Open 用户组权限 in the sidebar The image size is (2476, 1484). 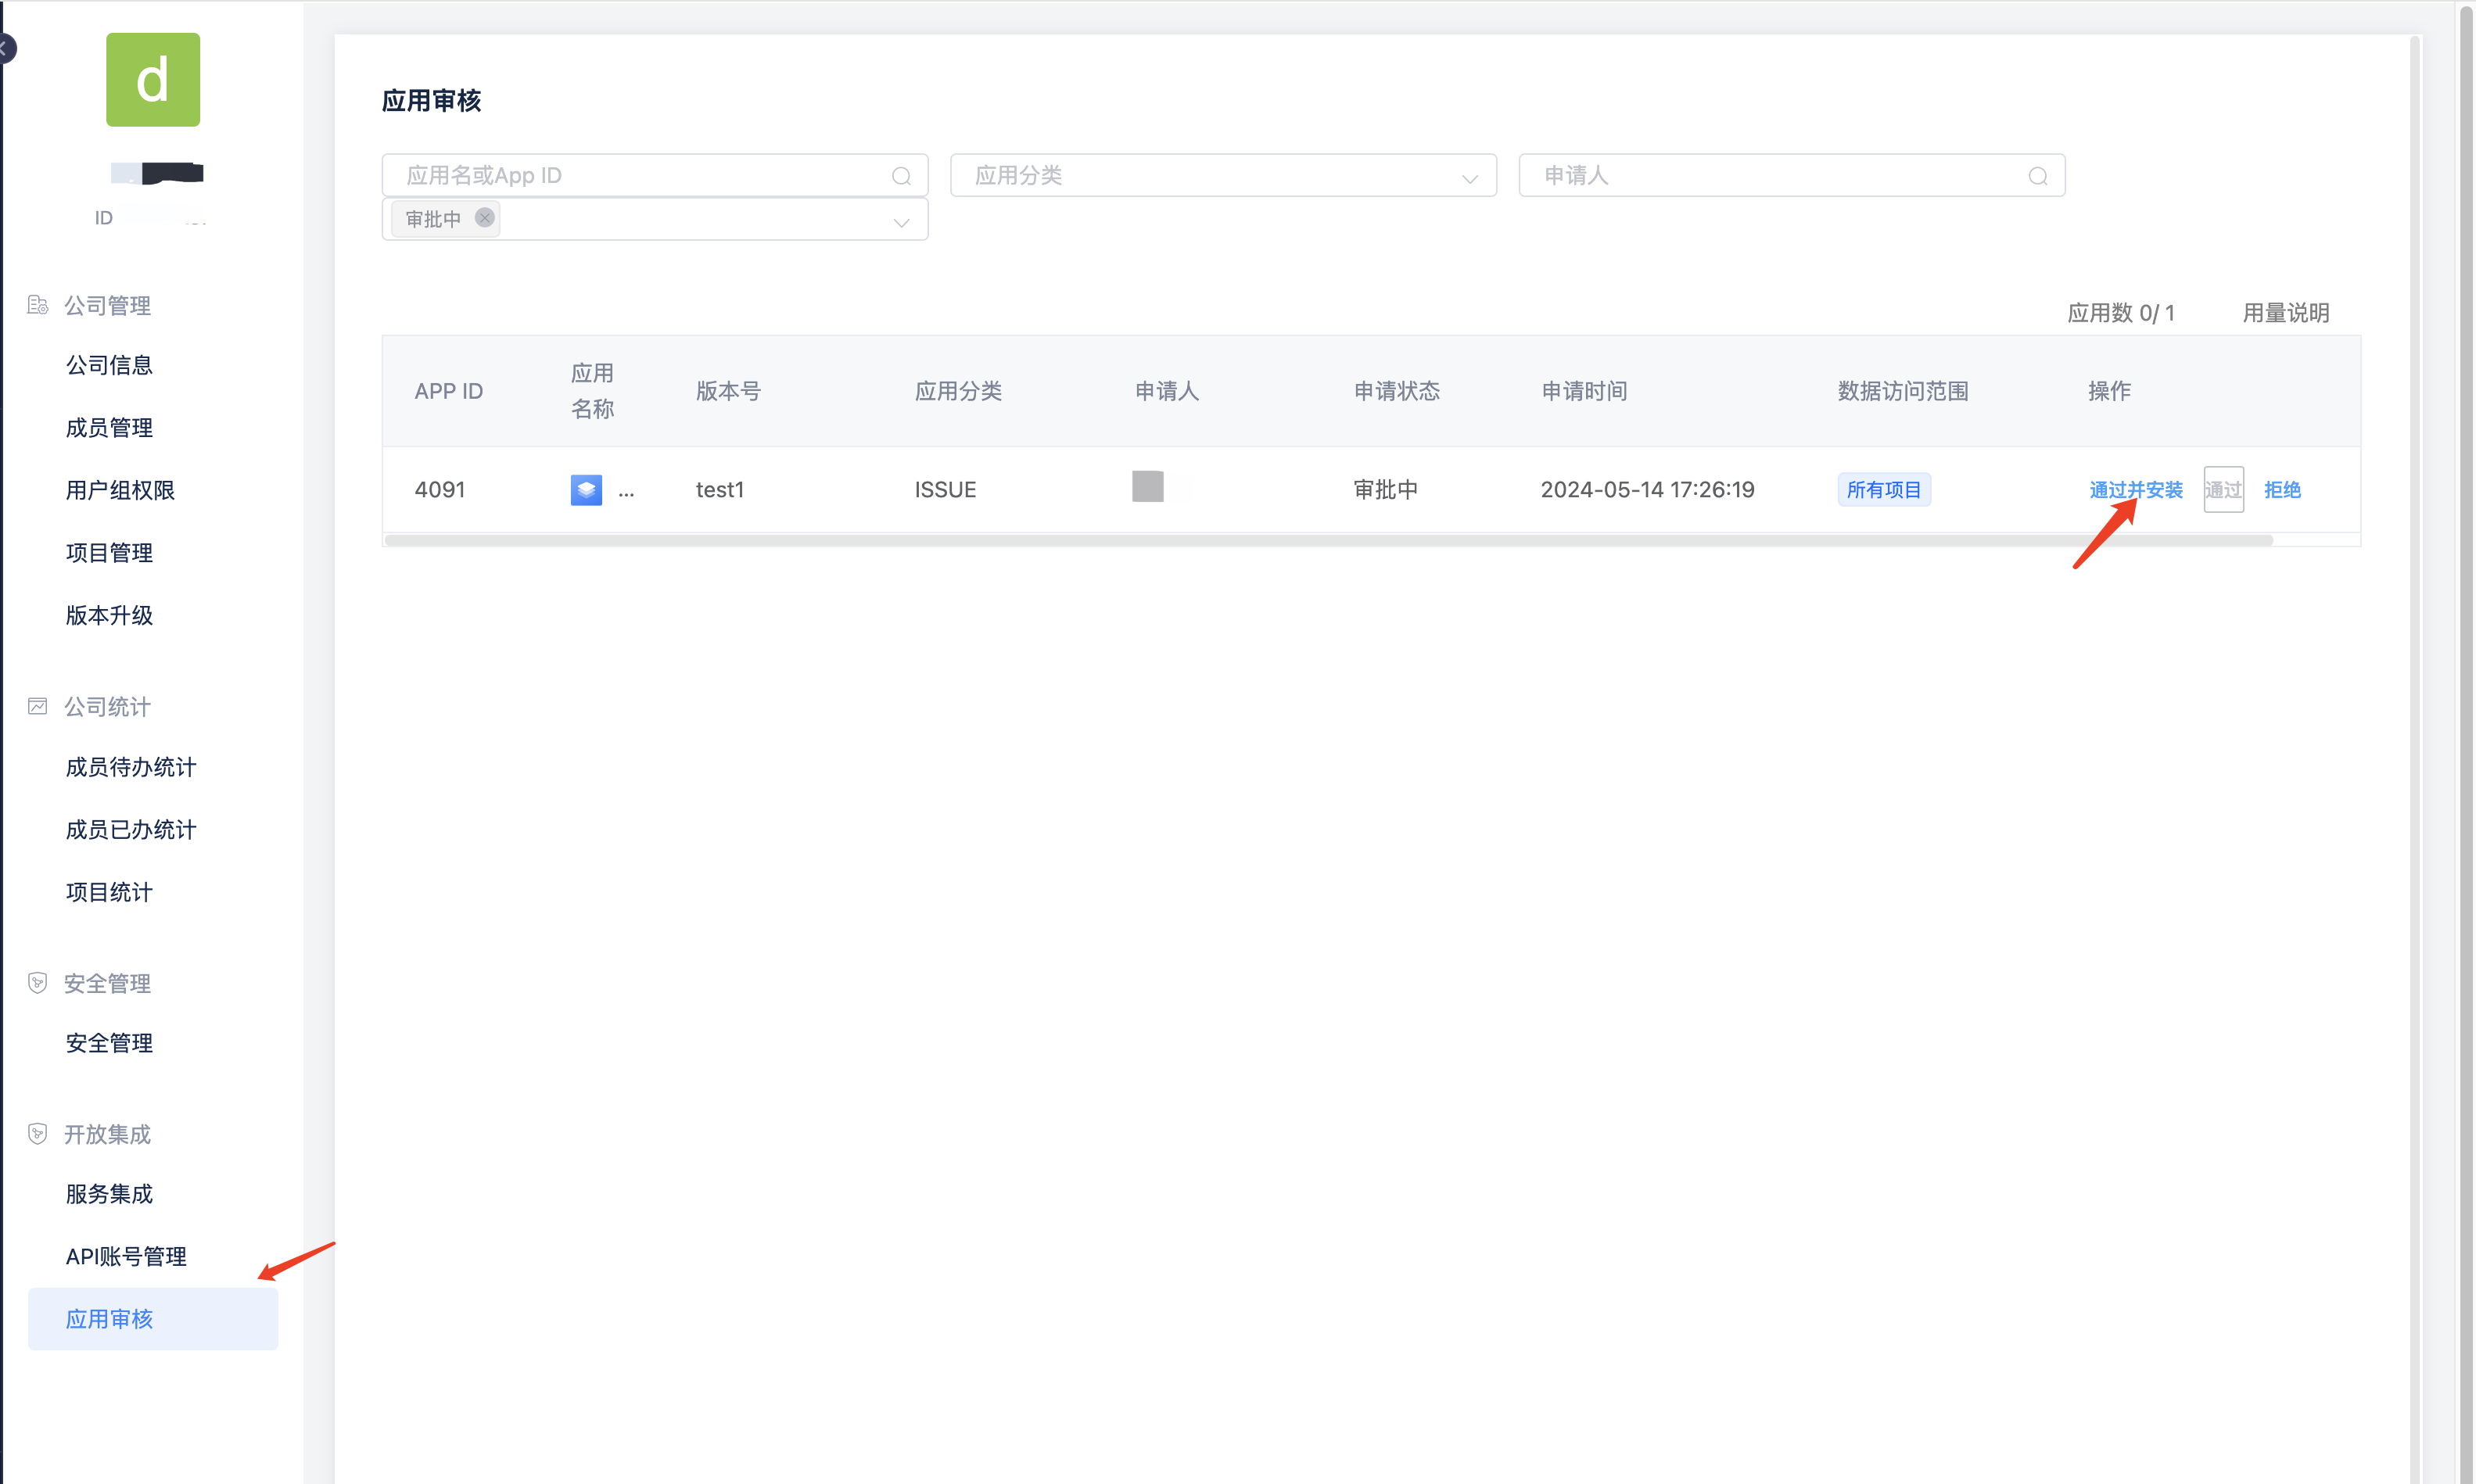[x=120, y=490]
